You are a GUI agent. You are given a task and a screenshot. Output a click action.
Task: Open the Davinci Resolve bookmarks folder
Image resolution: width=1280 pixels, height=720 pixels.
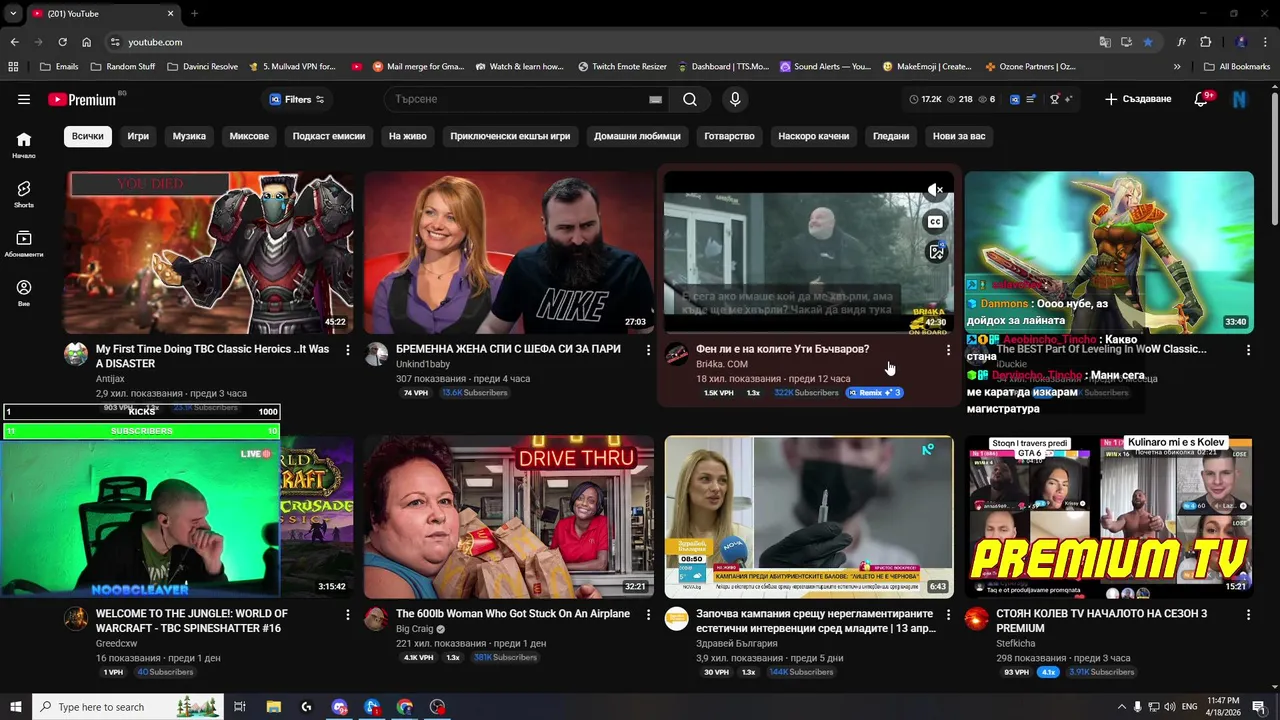[202, 67]
